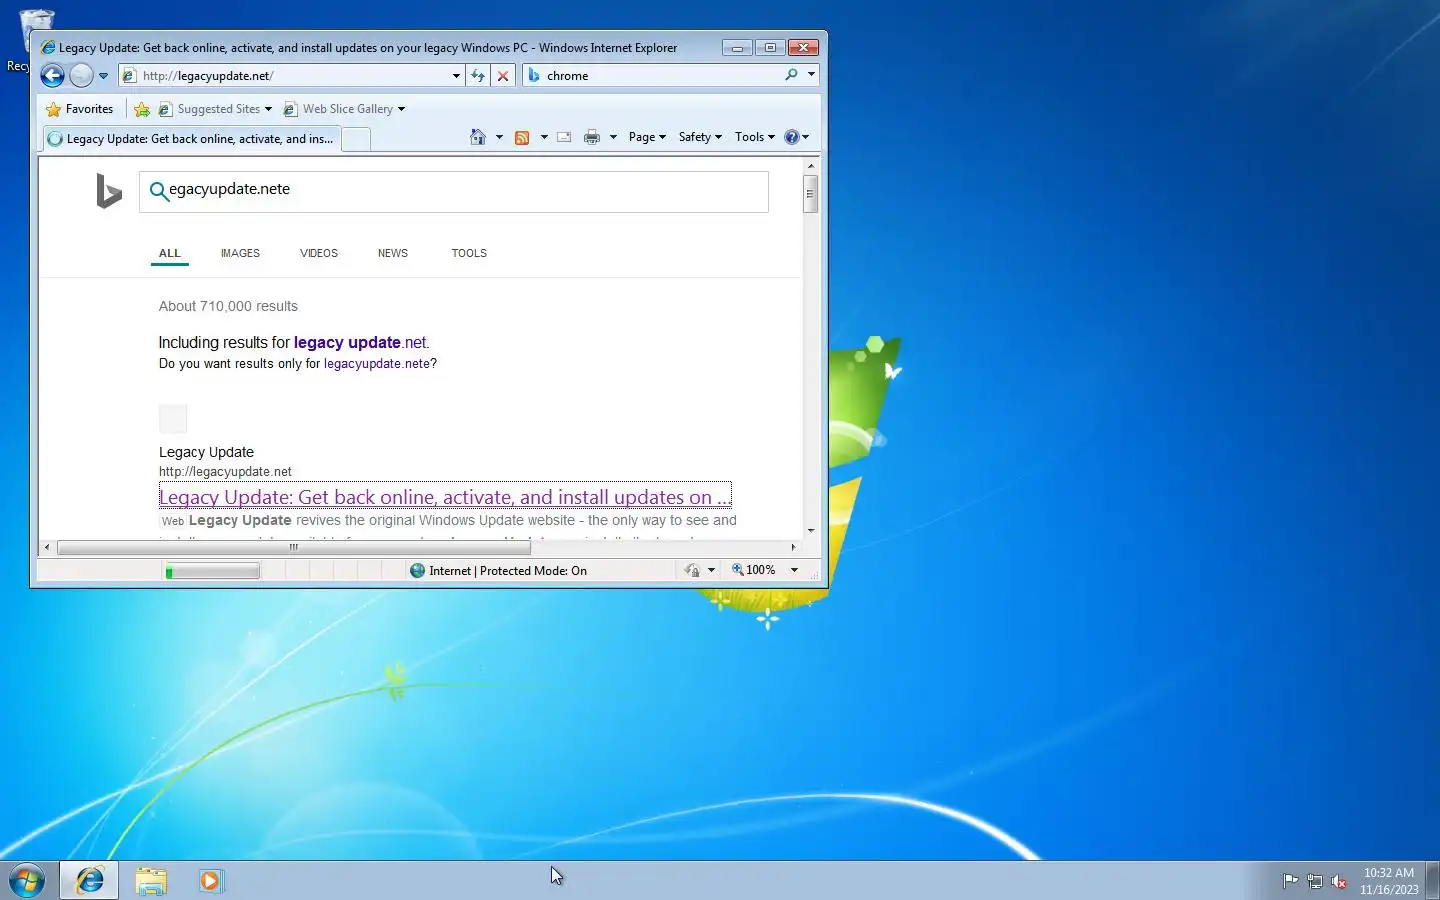Click the scroll down arrow of vertical scrollbar

[x=811, y=531]
